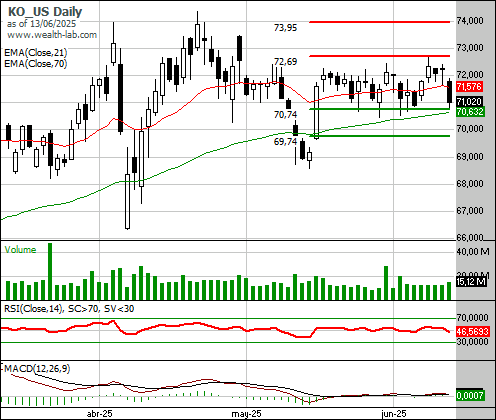
Task: Select the Volume pane label
Action: point(20,250)
